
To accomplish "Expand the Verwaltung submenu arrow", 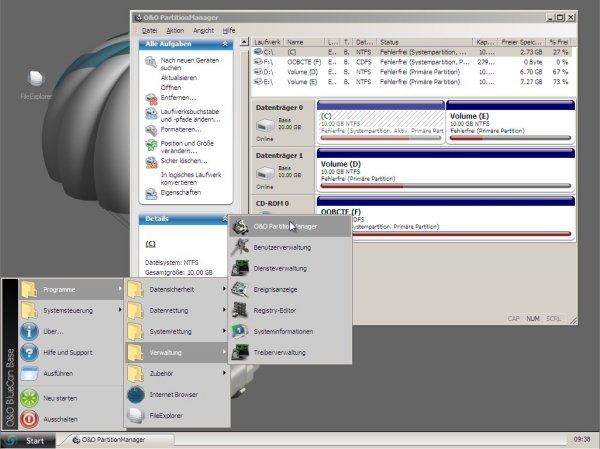I will coord(224,352).
